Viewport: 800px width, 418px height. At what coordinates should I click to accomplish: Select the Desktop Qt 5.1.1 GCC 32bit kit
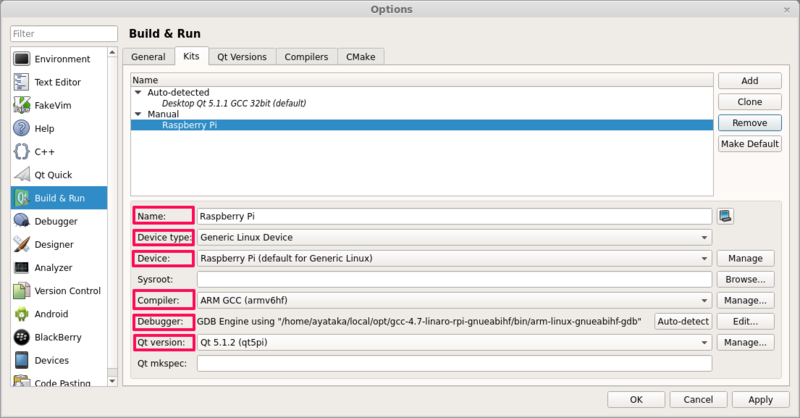pos(234,103)
